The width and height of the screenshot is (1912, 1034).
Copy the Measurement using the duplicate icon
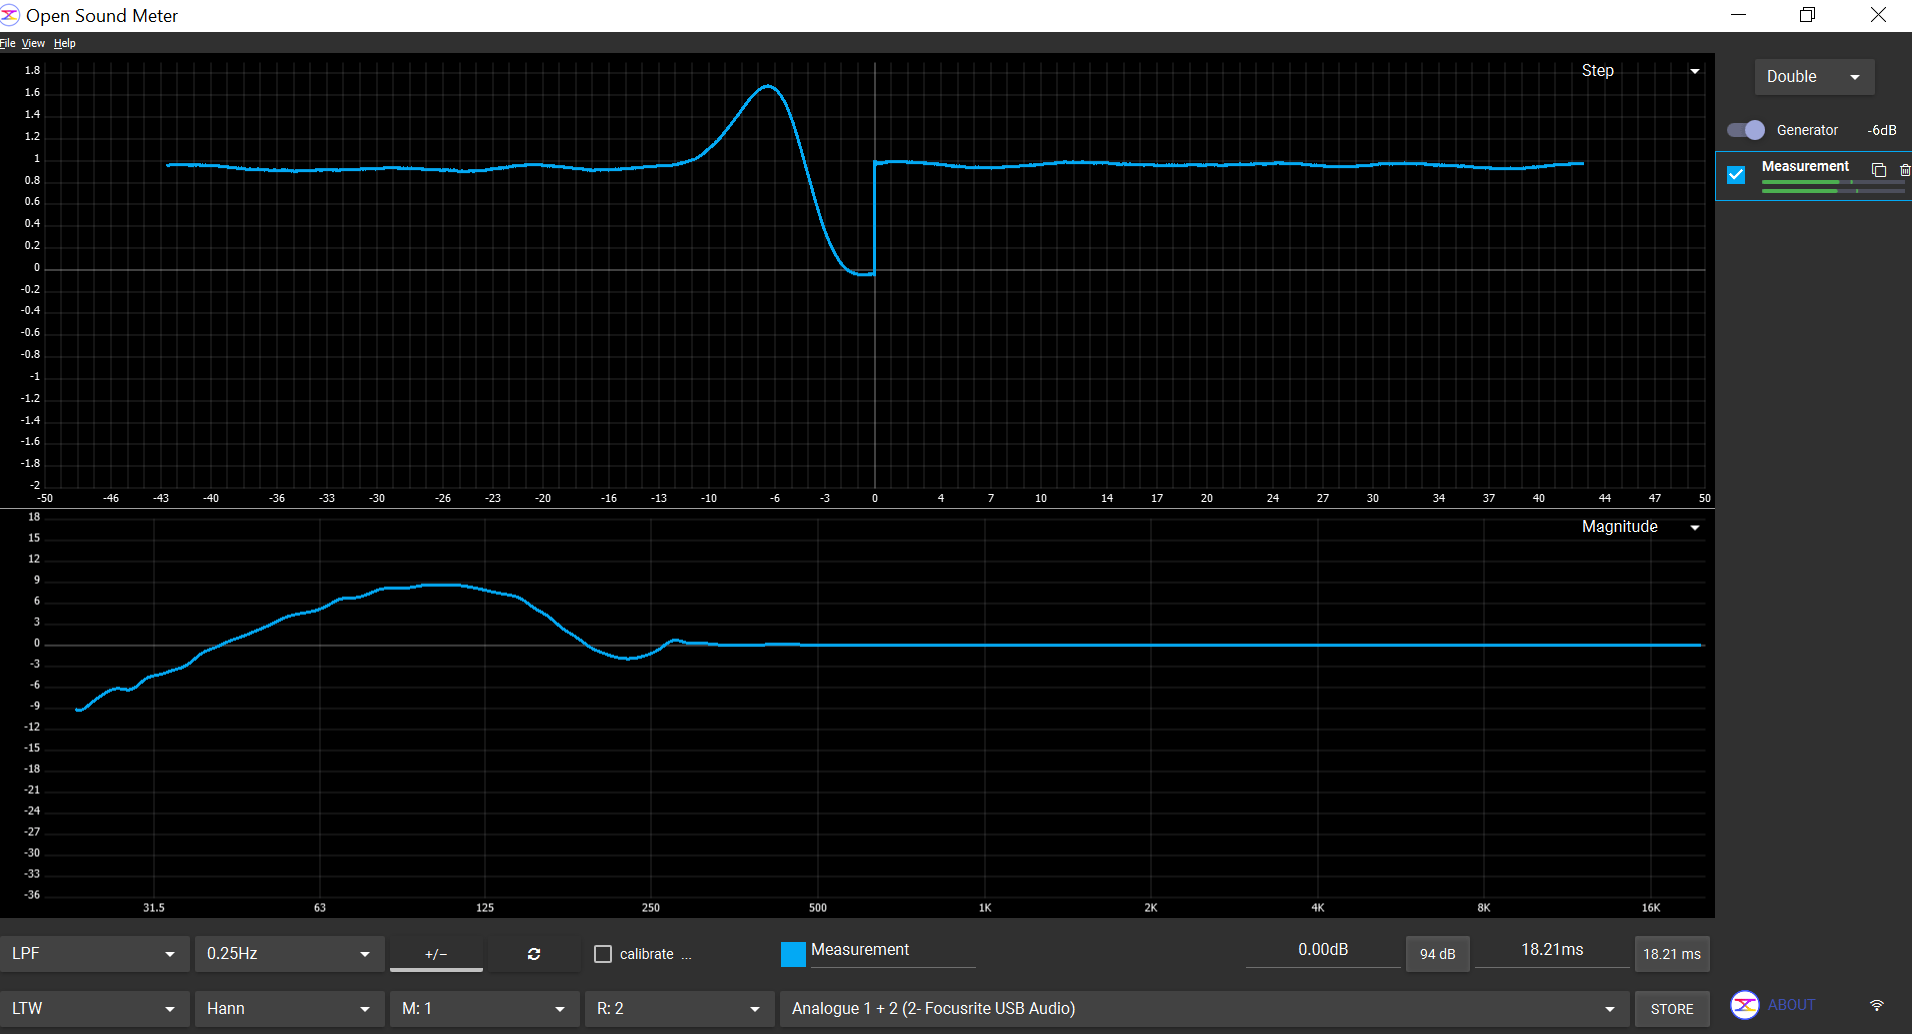click(1878, 170)
